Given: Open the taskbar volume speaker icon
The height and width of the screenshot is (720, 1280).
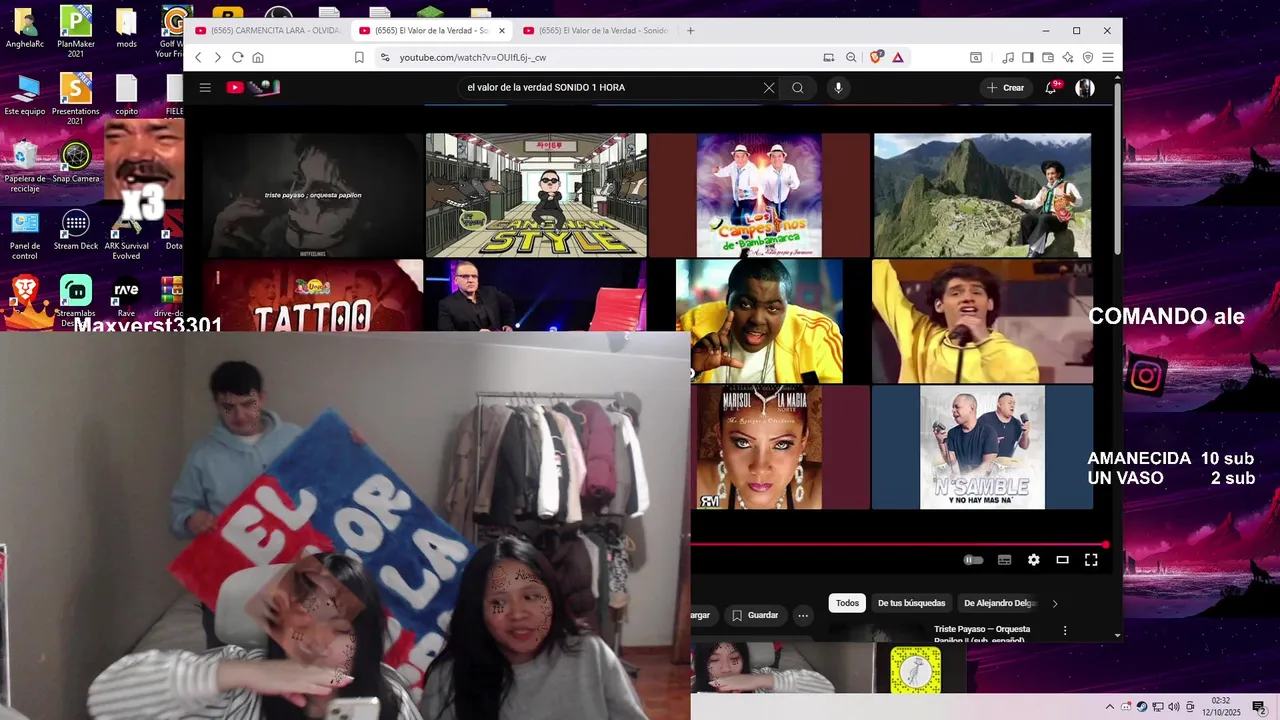Looking at the screenshot, I should point(1174,707).
